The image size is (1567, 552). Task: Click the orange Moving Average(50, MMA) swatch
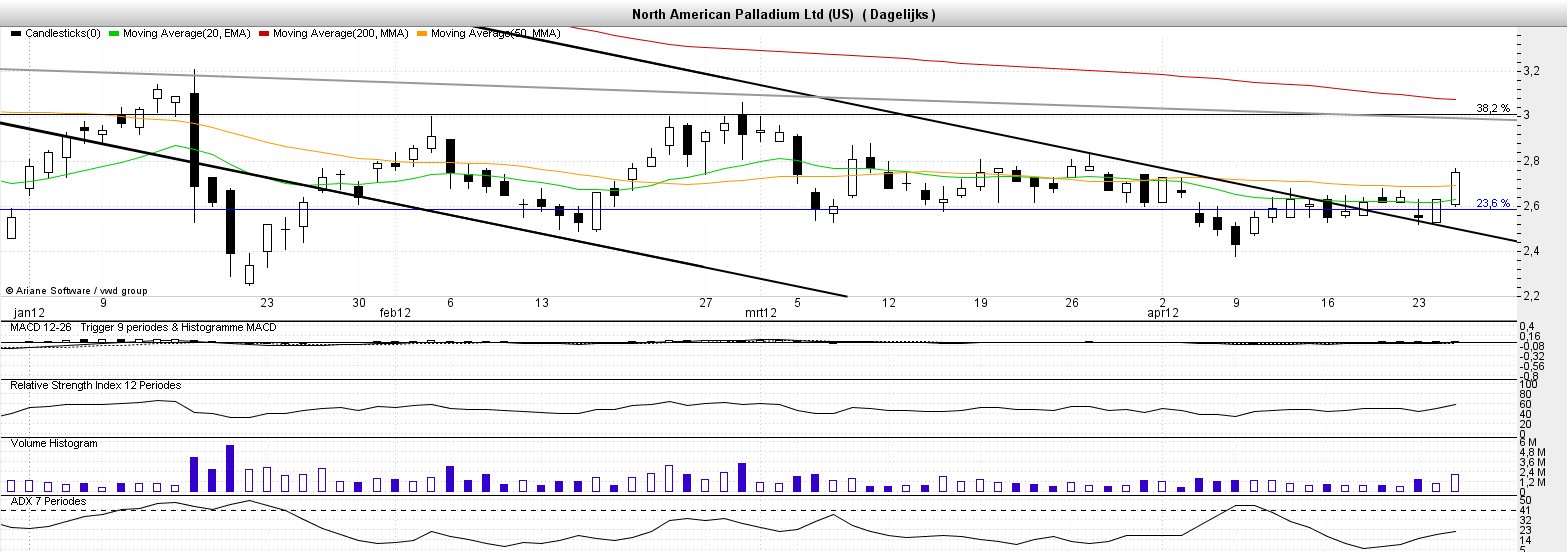(422, 34)
